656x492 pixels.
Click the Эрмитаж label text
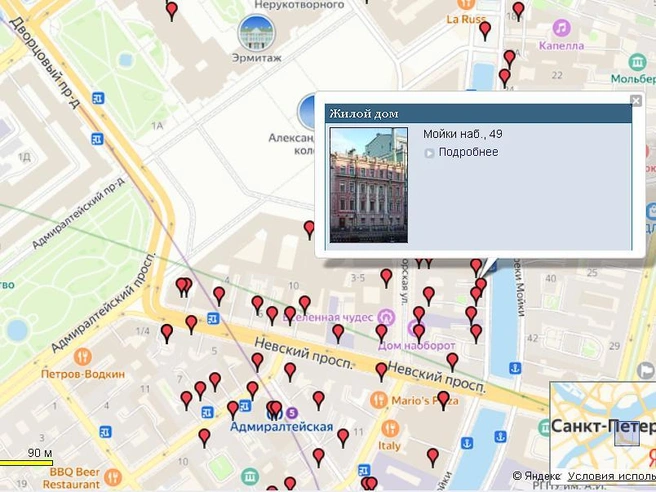[x=257, y=58]
